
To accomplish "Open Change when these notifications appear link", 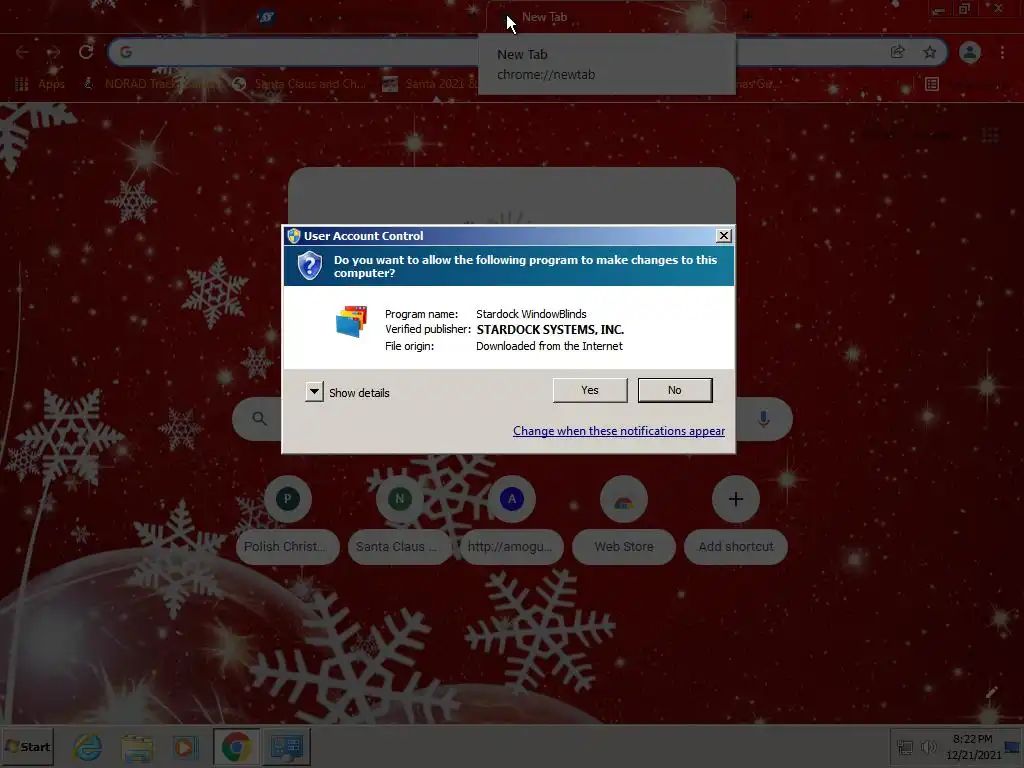I will click(618, 430).
